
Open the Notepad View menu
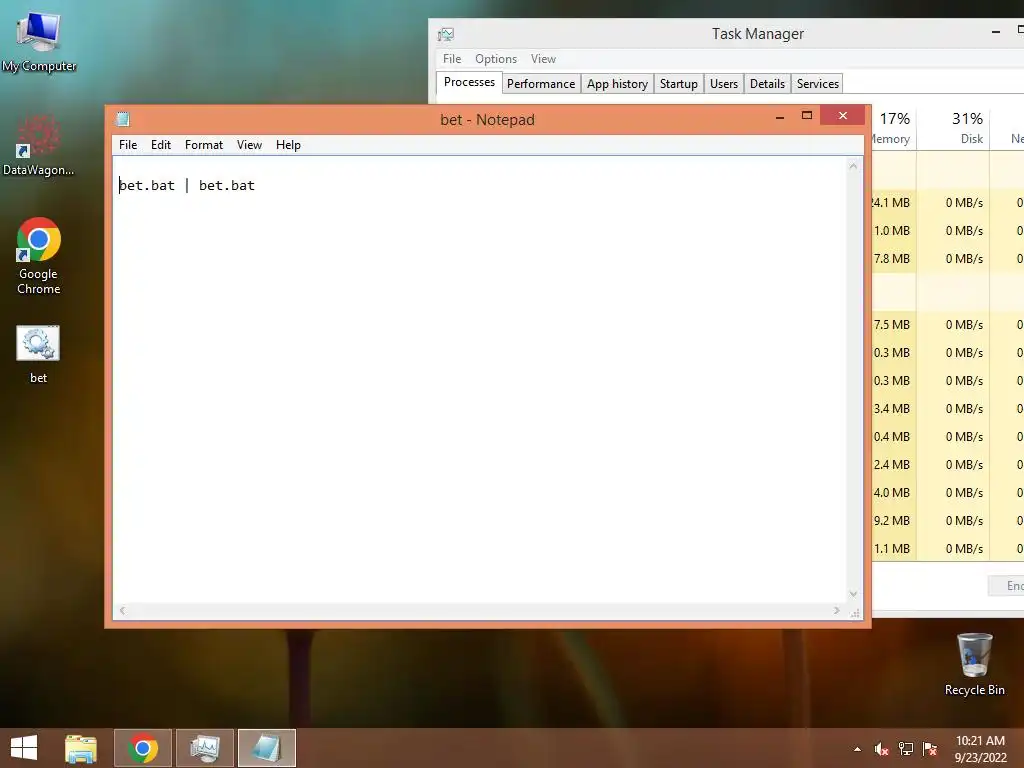(249, 145)
